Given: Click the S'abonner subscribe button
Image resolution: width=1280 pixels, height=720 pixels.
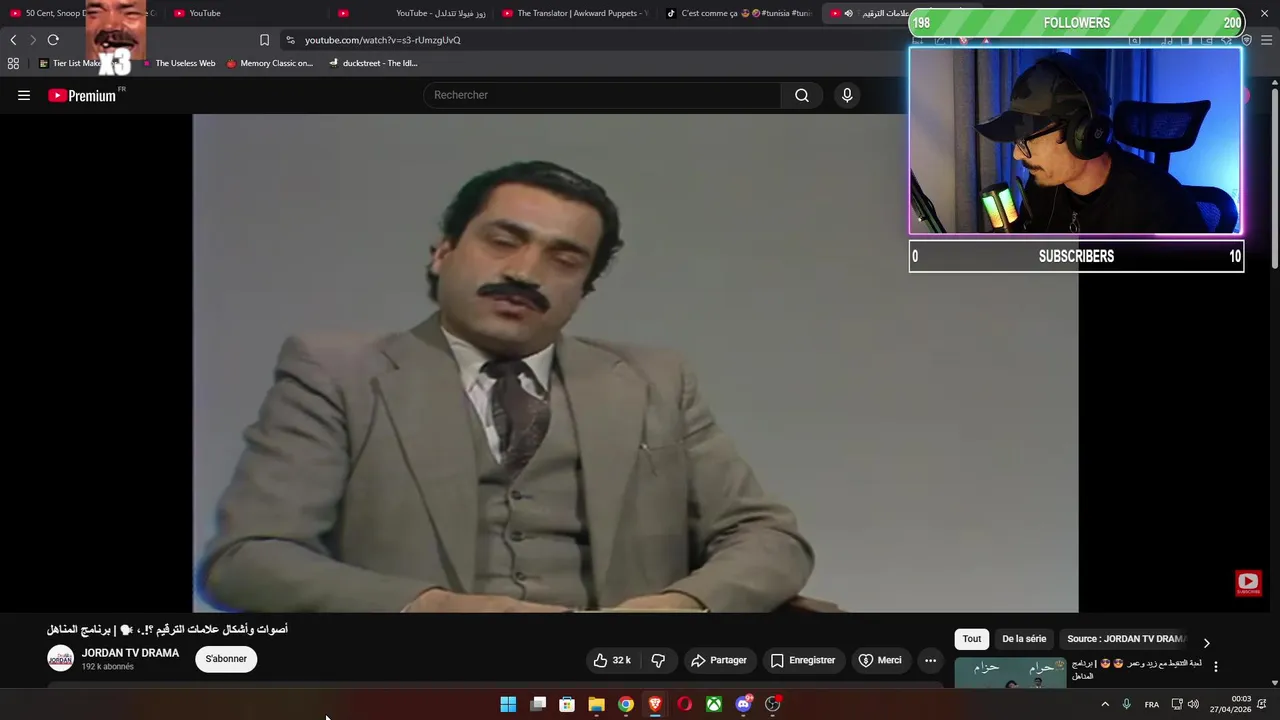Looking at the screenshot, I should (x=226, y=659).
